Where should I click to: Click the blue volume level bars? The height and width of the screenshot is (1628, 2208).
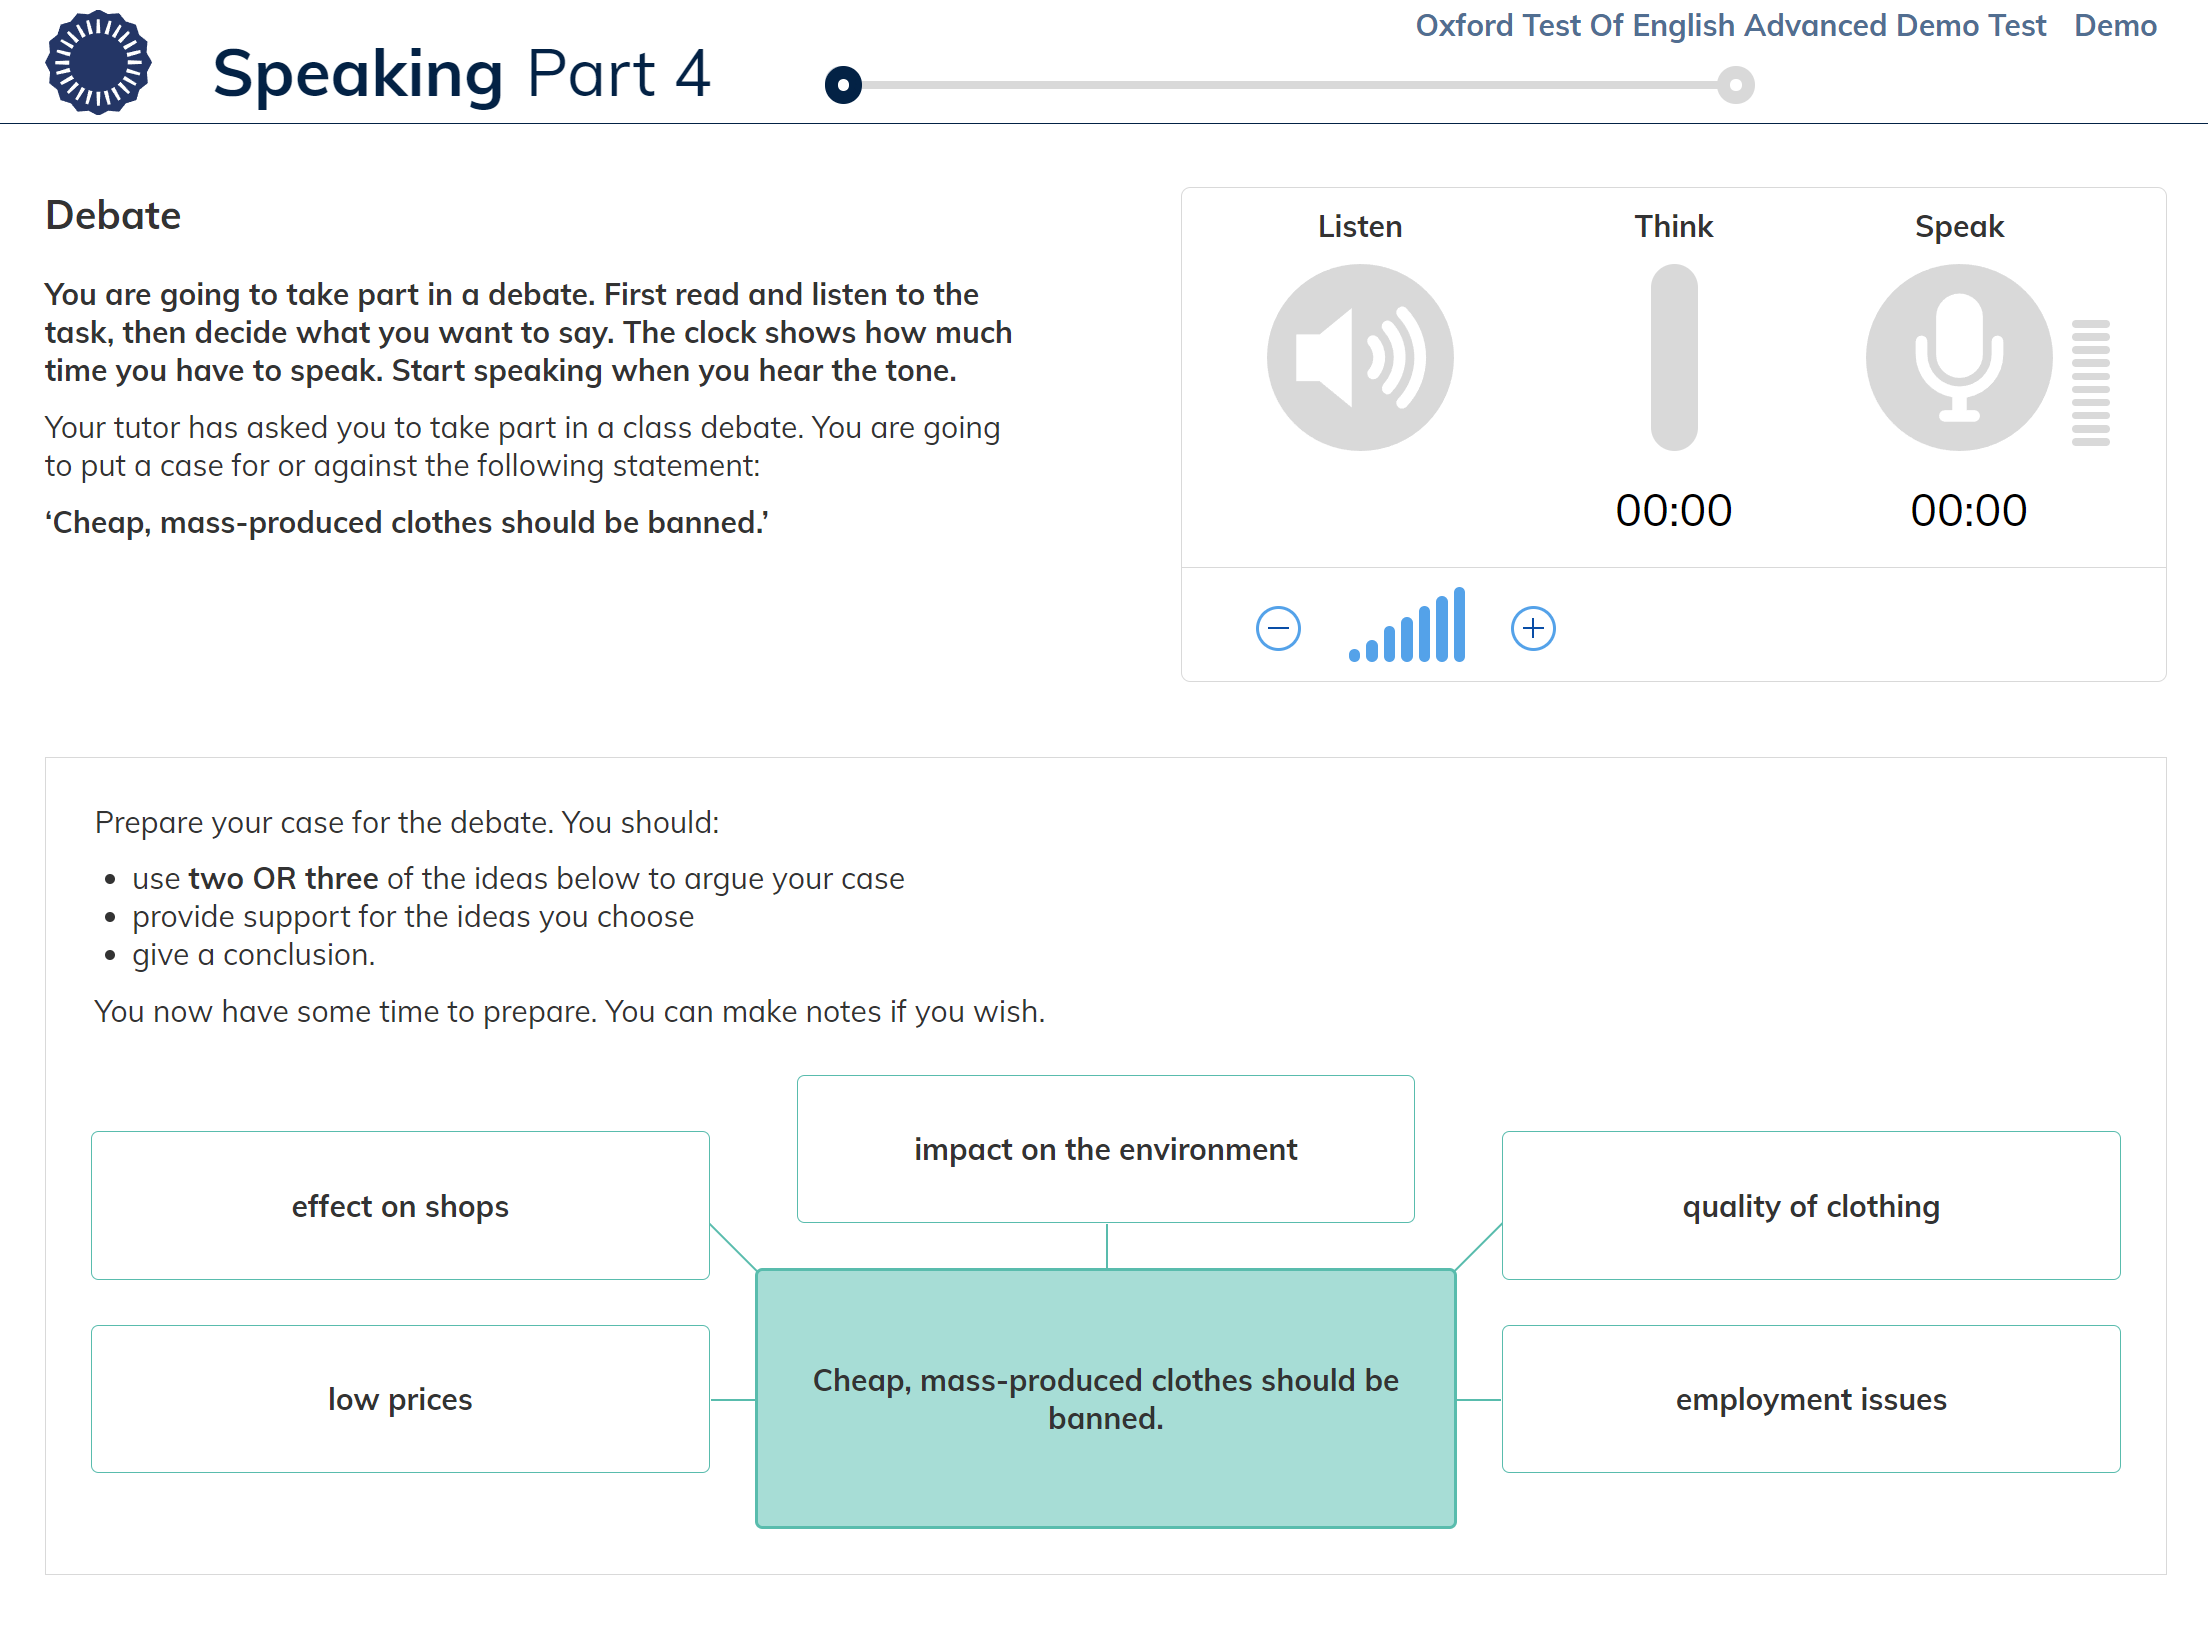point(1407,625)
